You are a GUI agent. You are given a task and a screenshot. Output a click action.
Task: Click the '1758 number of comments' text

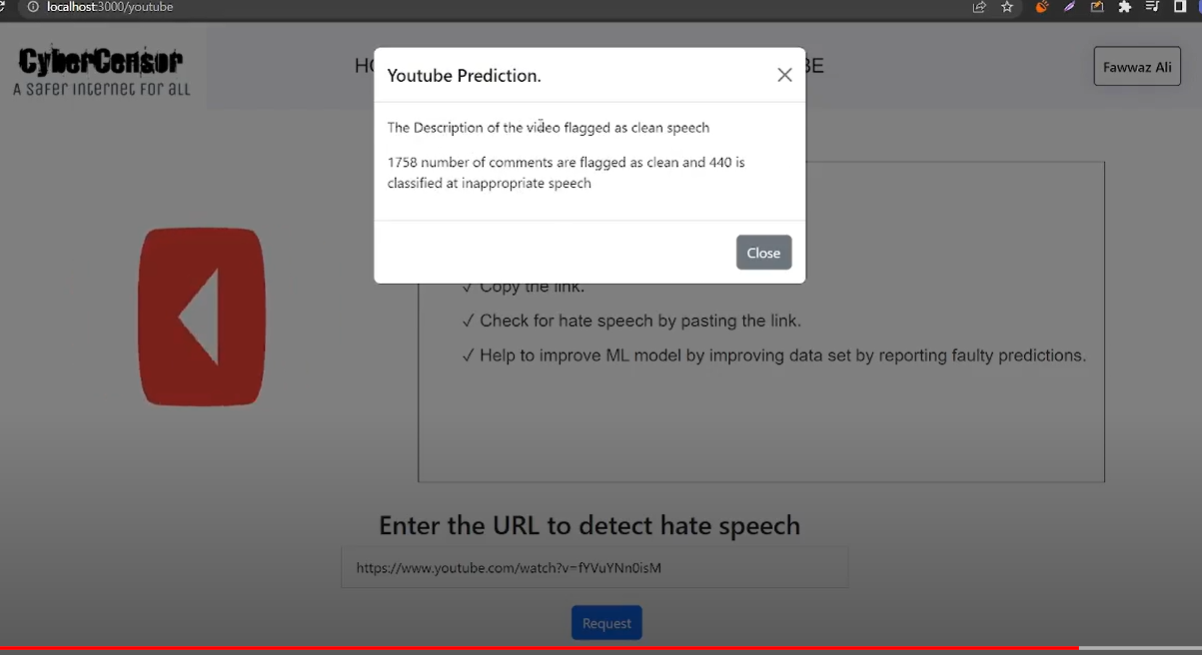pyautogui.click(x=566, y=172)
